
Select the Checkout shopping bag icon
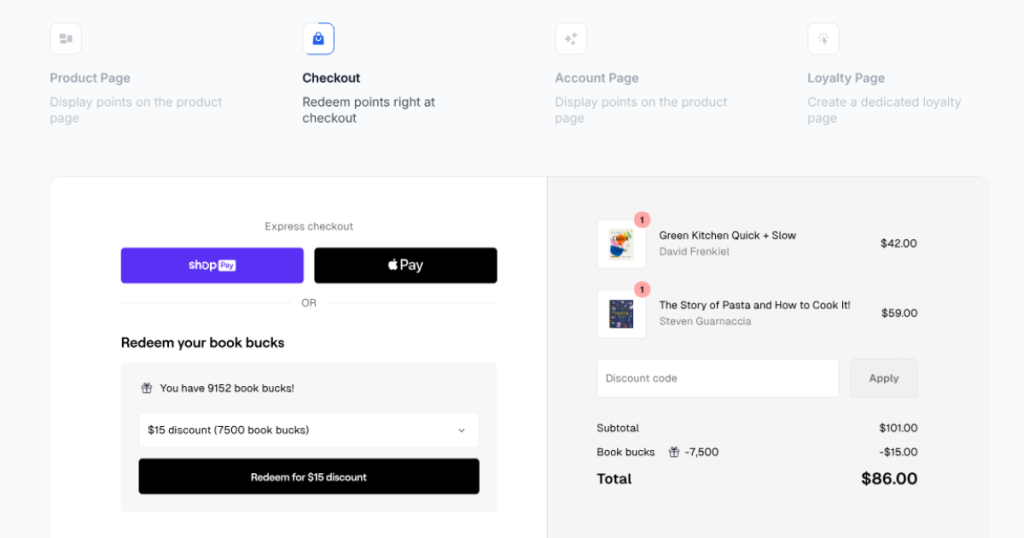click(318, 39)
